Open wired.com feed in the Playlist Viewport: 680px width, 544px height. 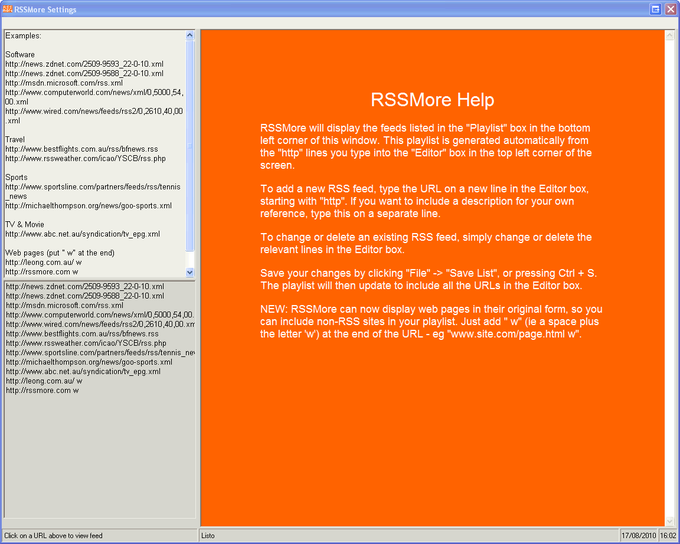pos(100,324)
